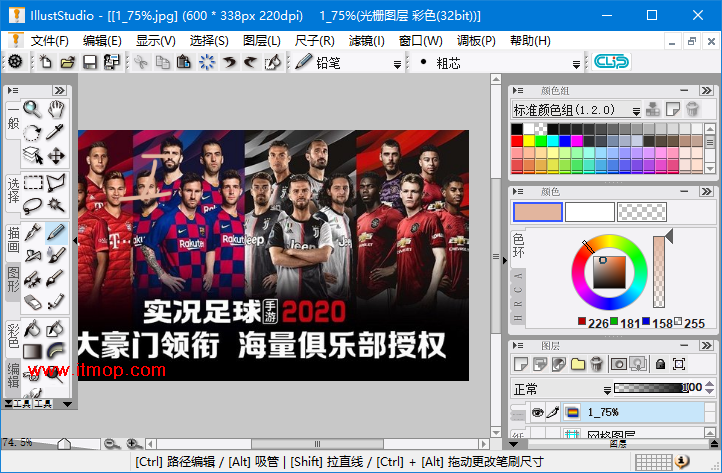Pick the eyedropper tool in the tool panel
This screenshot has height=473, width=722.
point(55,132)
